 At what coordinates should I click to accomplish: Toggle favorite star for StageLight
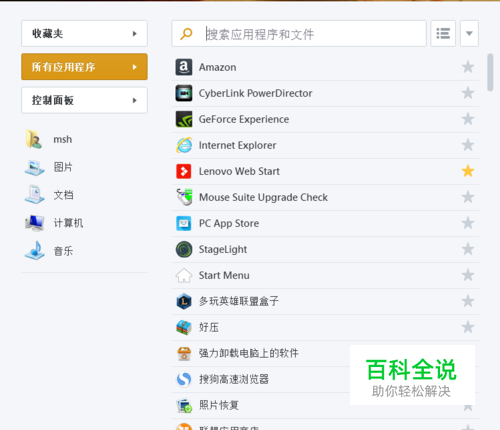click(468, 249)
